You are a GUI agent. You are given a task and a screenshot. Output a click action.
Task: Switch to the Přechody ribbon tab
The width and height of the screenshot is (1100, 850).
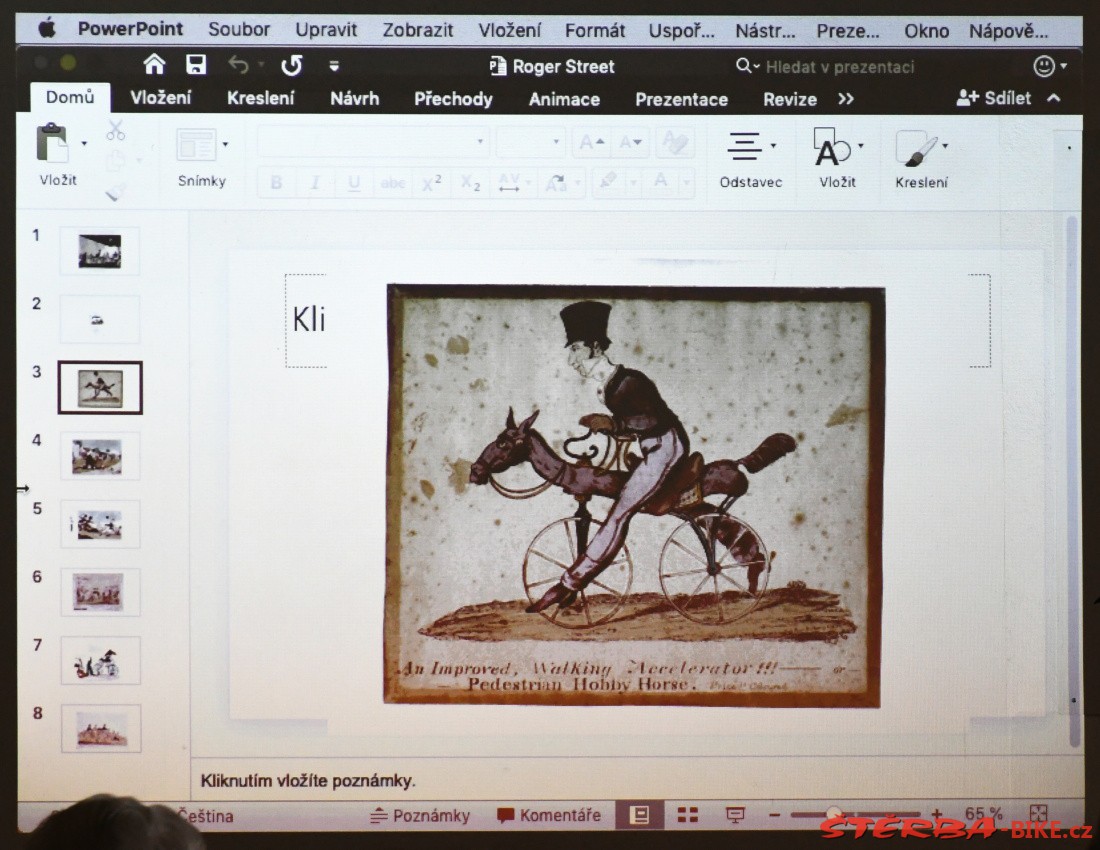[453, 99]
